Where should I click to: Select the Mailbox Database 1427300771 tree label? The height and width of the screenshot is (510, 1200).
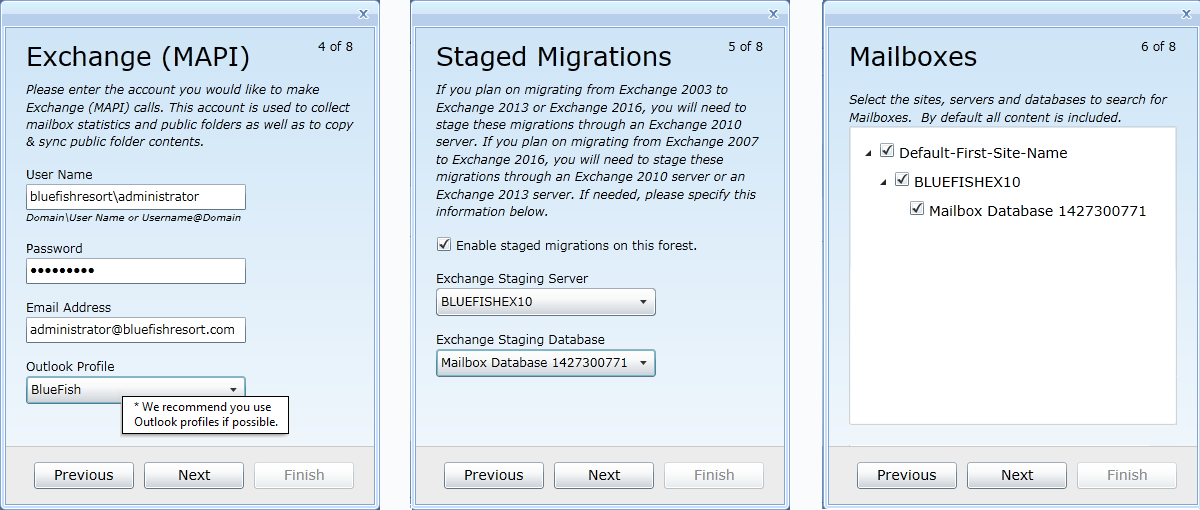(1037, 211)
